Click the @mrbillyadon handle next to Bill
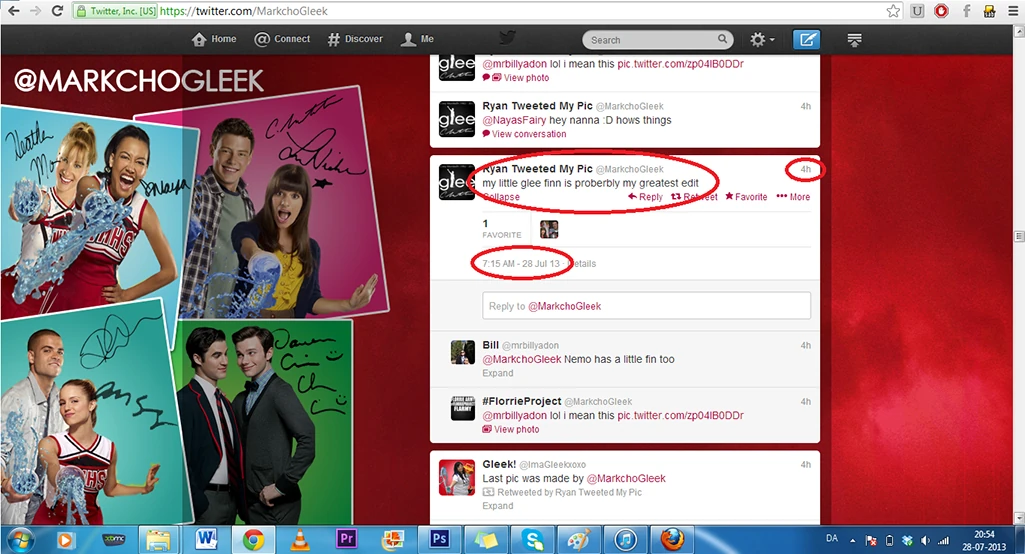The image size is (1025, 554). click(530, 345)
